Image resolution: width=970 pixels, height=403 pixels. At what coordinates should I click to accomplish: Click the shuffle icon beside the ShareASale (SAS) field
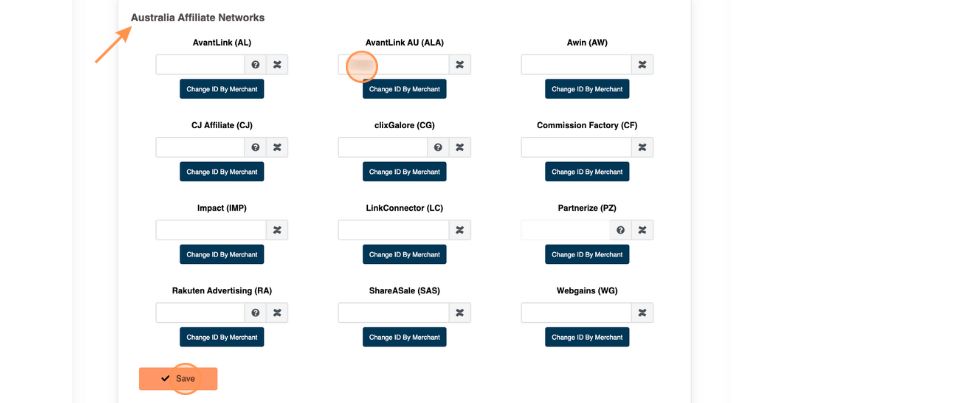click(459, 313)
